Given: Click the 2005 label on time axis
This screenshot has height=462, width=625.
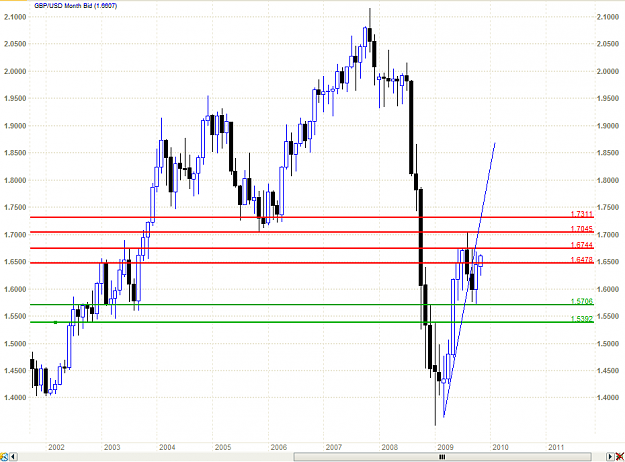Looking at the screenshot, I should pyautogui.click(x=223, y=447).
